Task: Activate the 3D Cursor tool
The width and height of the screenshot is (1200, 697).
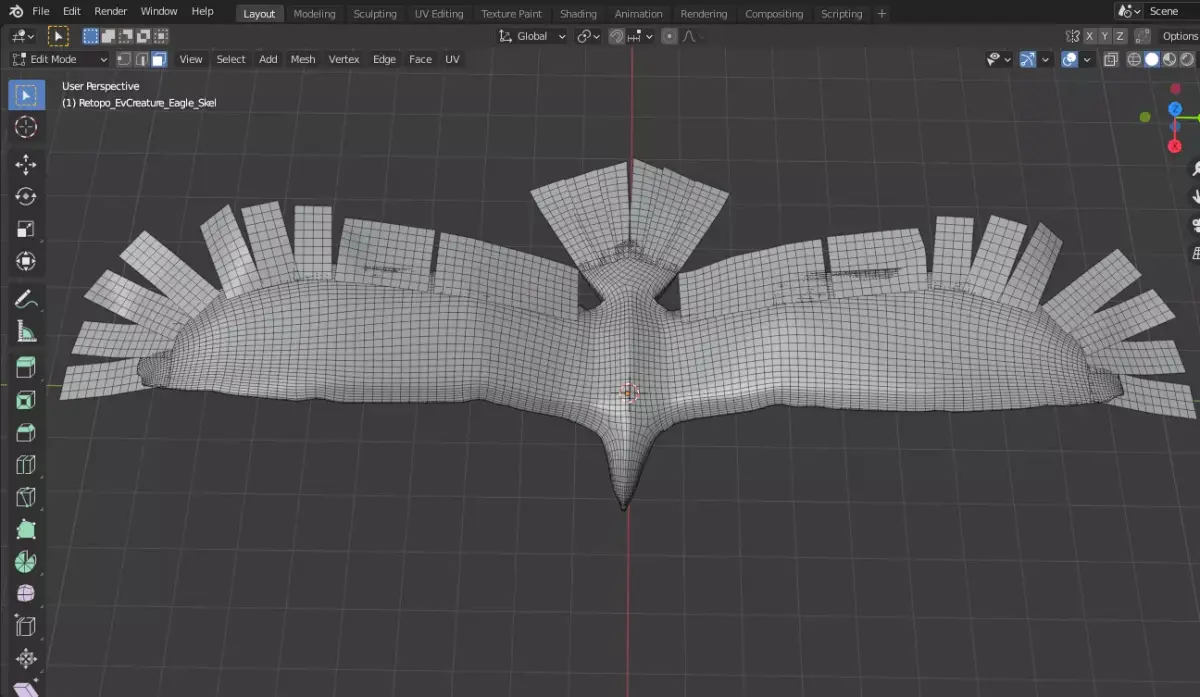Action: click(x=26, y=127)
